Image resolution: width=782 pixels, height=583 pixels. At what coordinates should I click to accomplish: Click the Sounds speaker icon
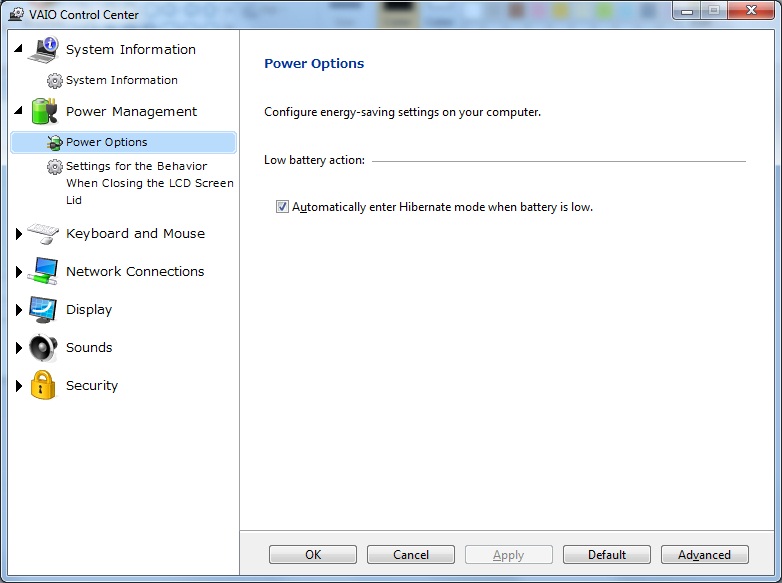(x=43, y=348)
